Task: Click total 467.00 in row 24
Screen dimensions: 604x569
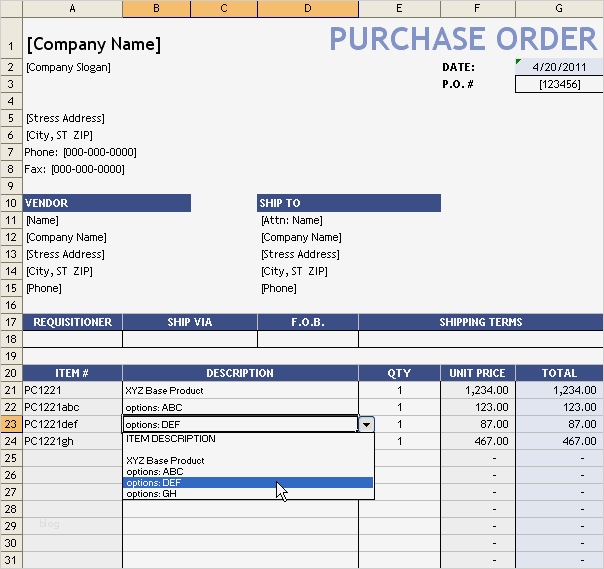Action: 559,441
